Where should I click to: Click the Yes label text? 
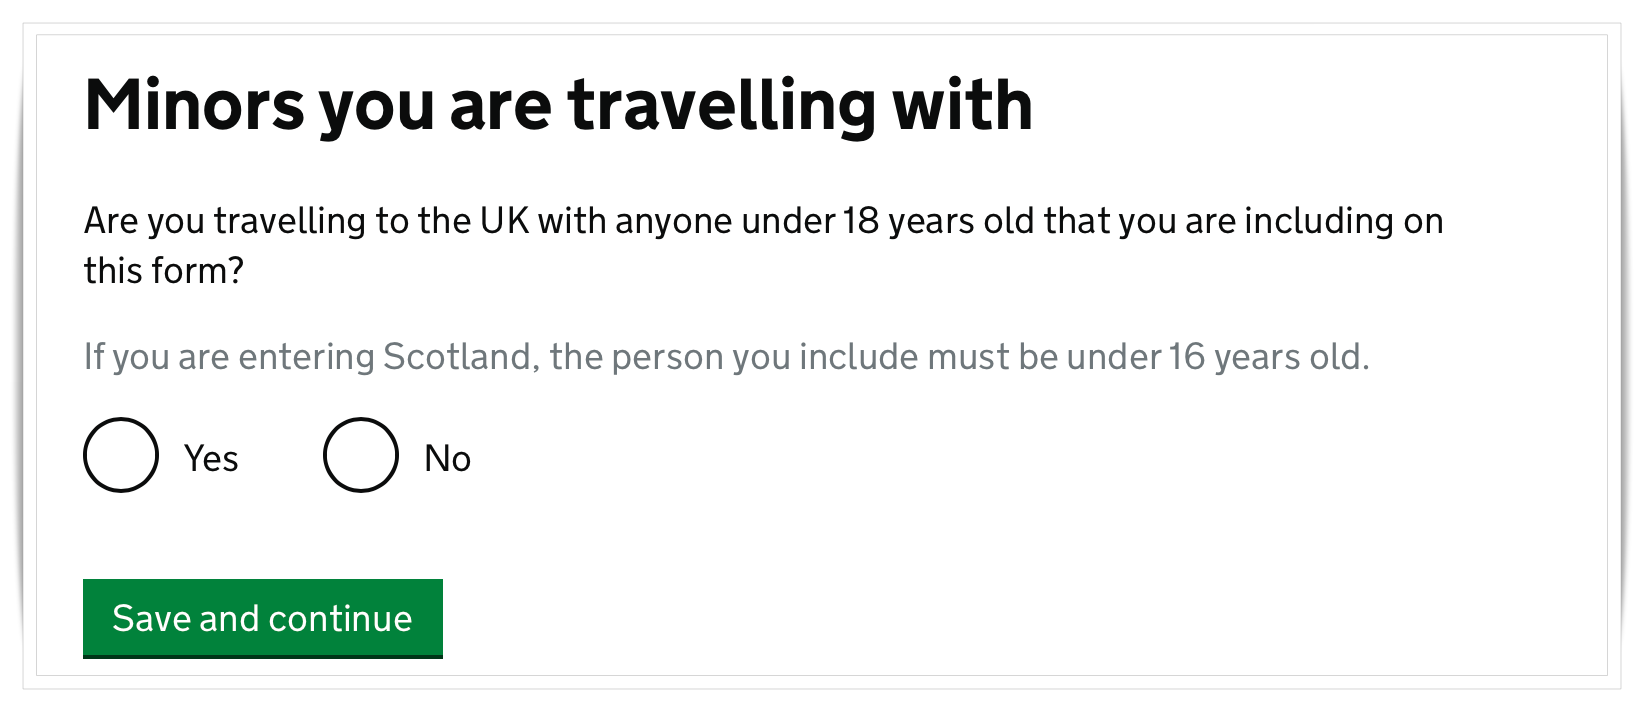(x=210, y=457)
